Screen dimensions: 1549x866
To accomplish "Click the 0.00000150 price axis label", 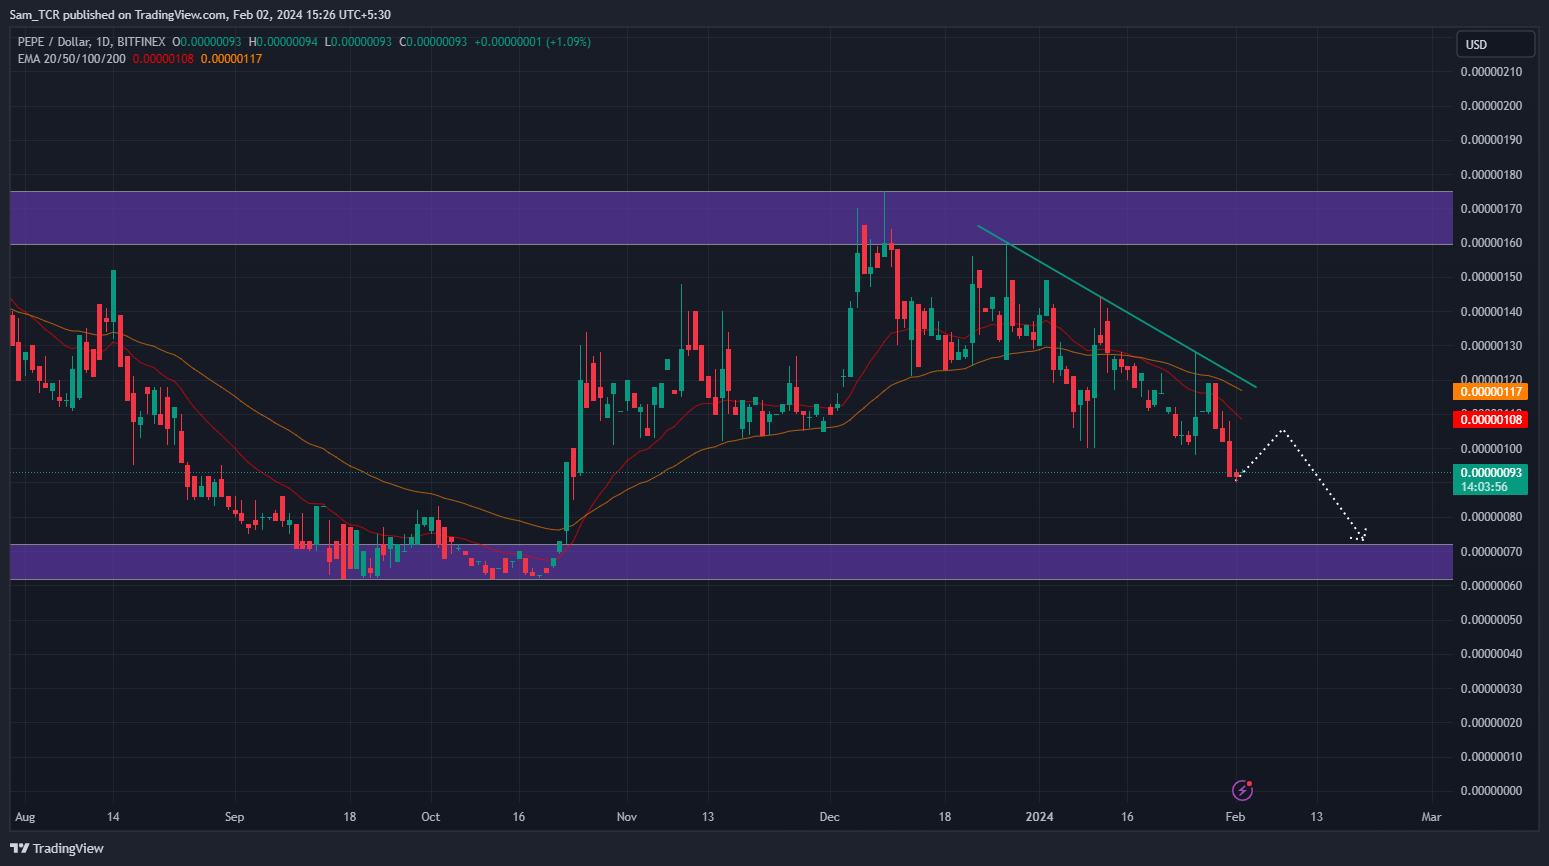I will pyautogui.click(x=1491, y=277).
